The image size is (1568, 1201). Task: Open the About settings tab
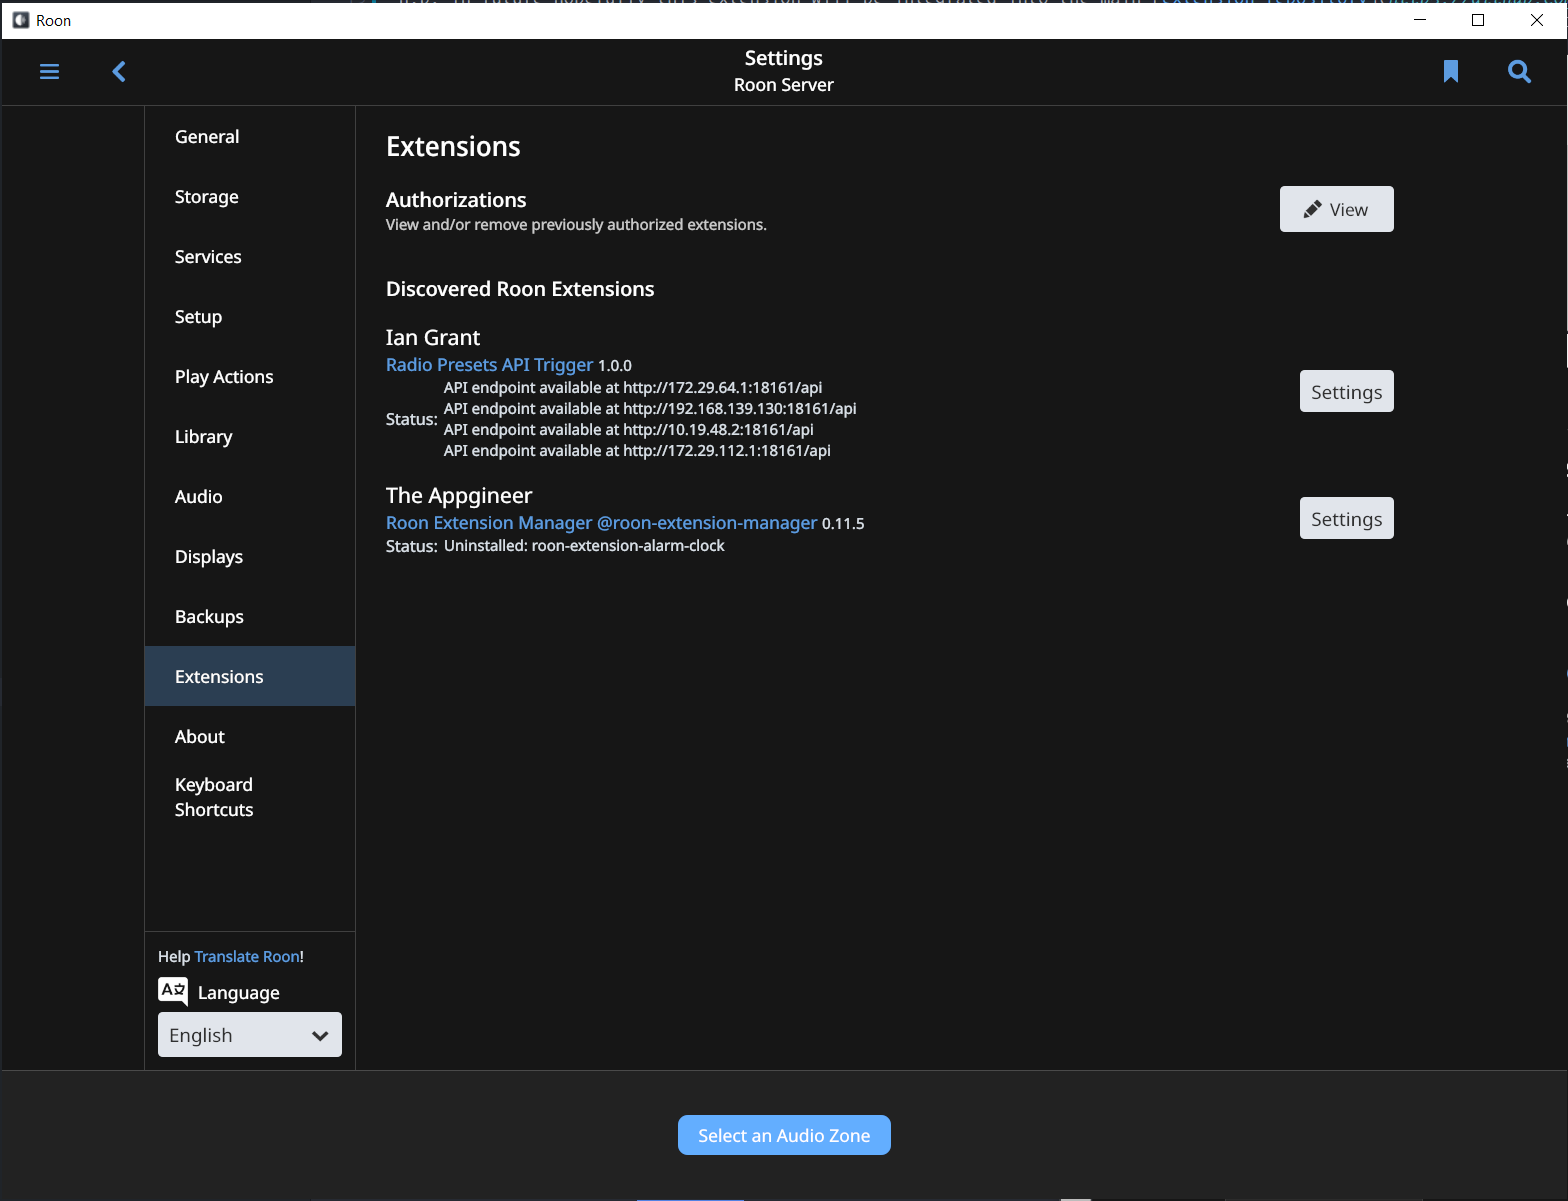point(250,736)
